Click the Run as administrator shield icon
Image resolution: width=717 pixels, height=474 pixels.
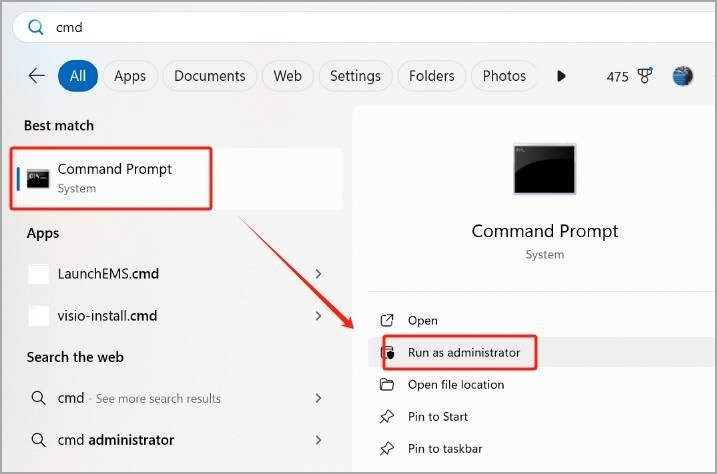387,352
